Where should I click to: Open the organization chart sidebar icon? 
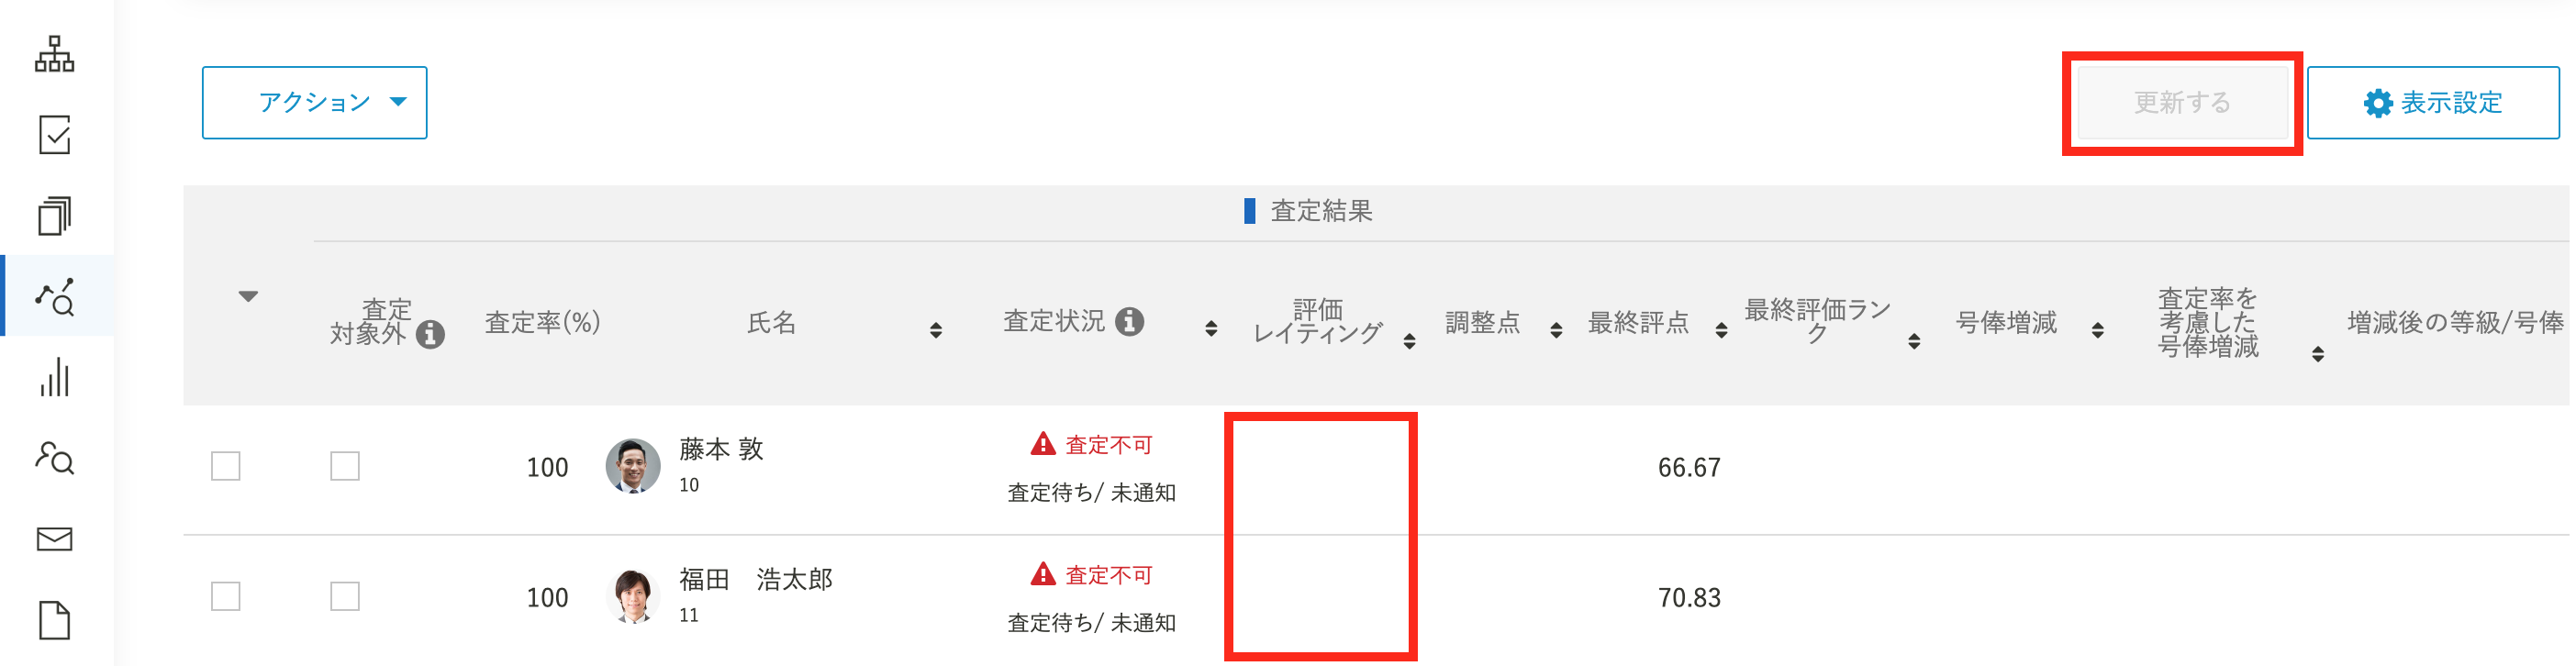(x=55, y=54)
